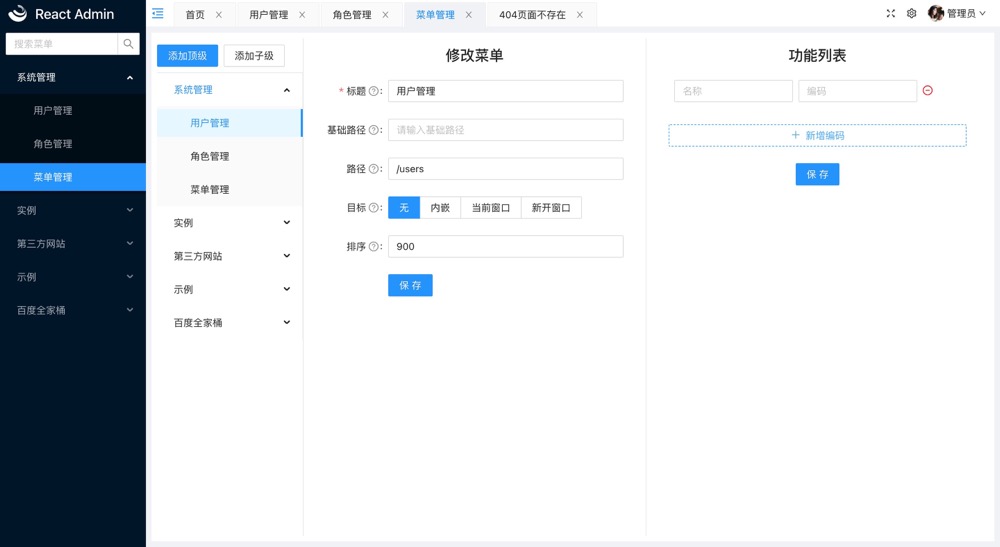Select 新开窗口 as target option
This screenshot has height=547, width=1000.
(x=551, y=208)
